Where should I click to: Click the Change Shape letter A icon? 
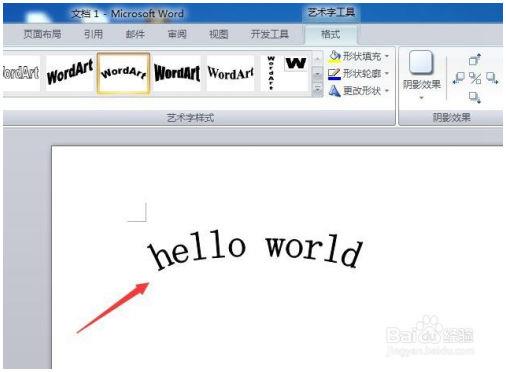click(334, 91)
